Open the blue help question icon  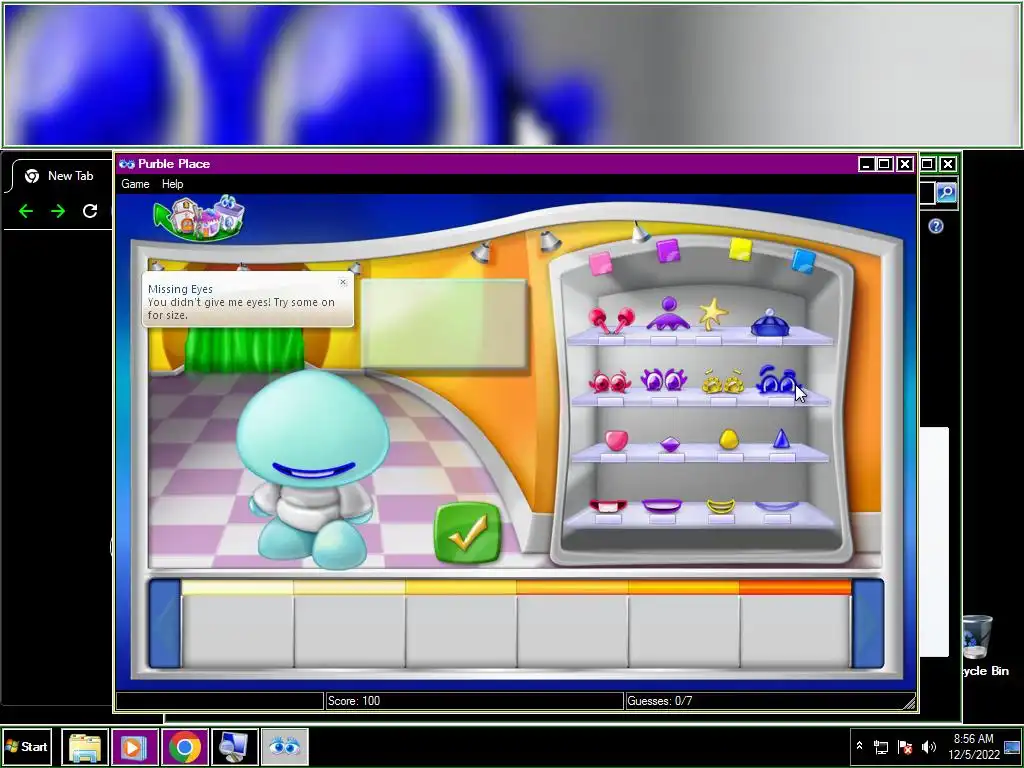[936, 226]
